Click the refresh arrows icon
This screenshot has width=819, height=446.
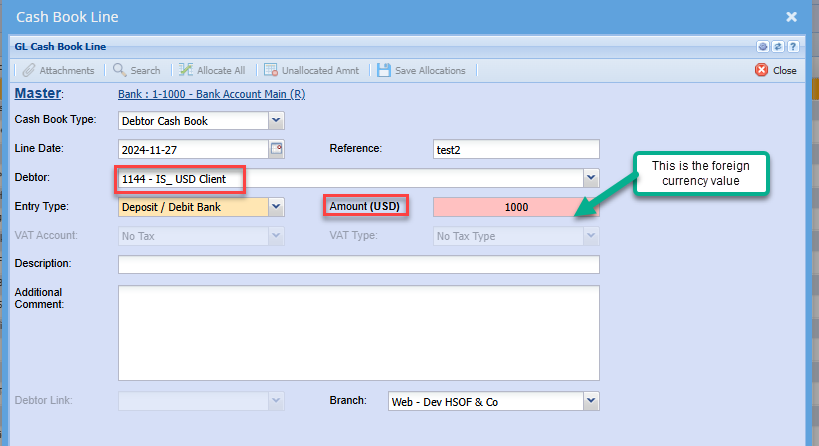778,46
